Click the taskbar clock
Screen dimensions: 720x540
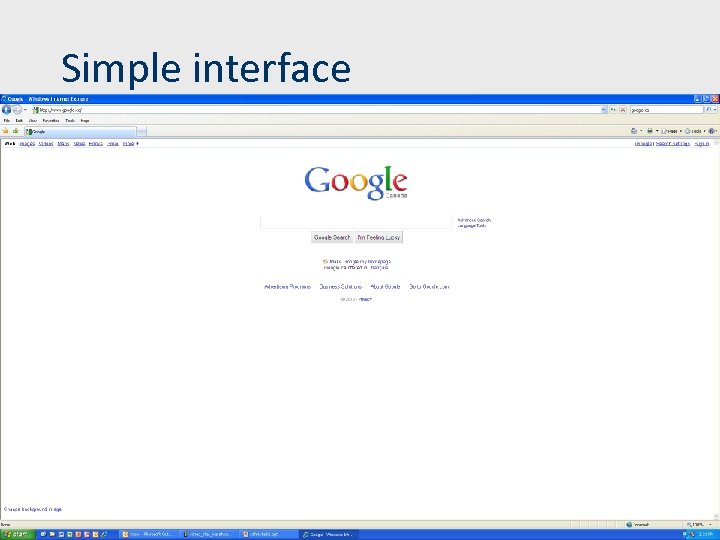(x=706, y=534)
